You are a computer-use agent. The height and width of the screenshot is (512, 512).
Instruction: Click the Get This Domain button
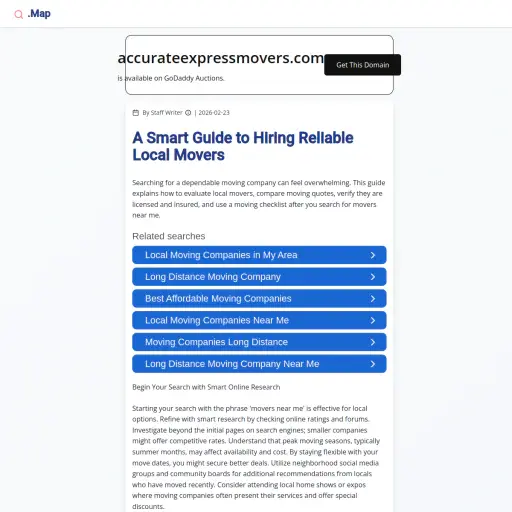pos(362,65)
